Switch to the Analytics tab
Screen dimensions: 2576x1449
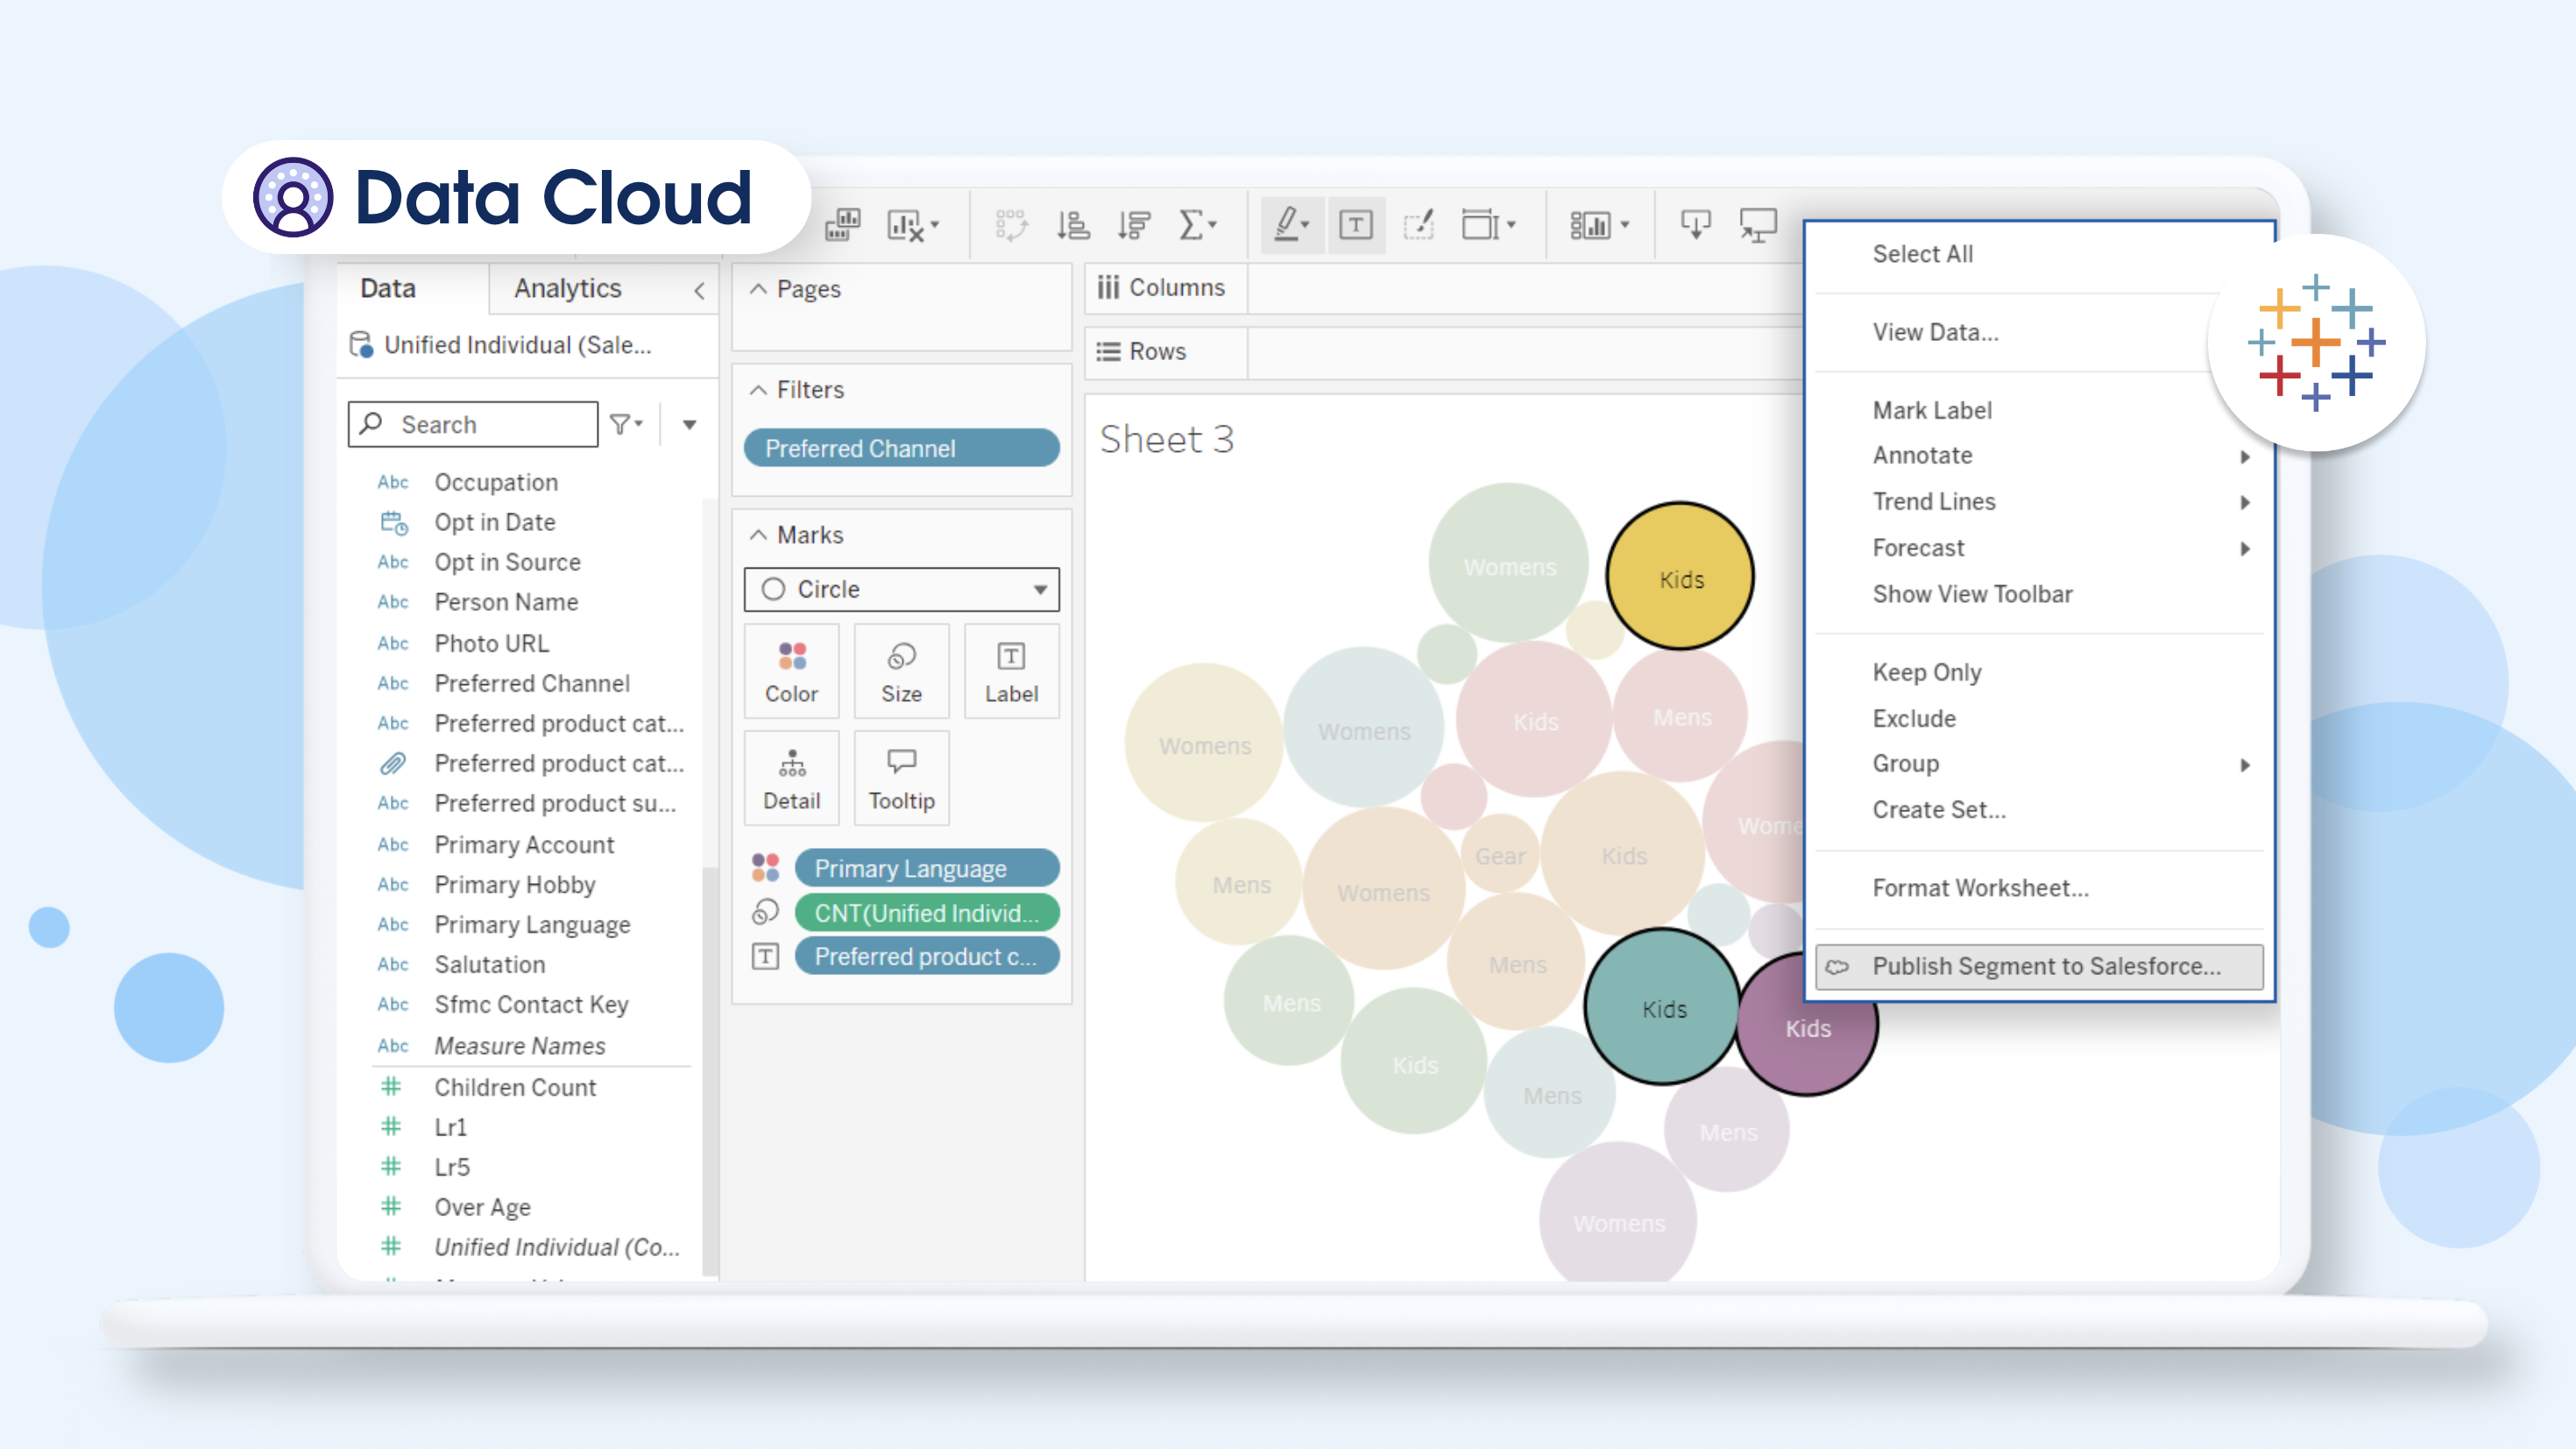(x=567, y=289)
